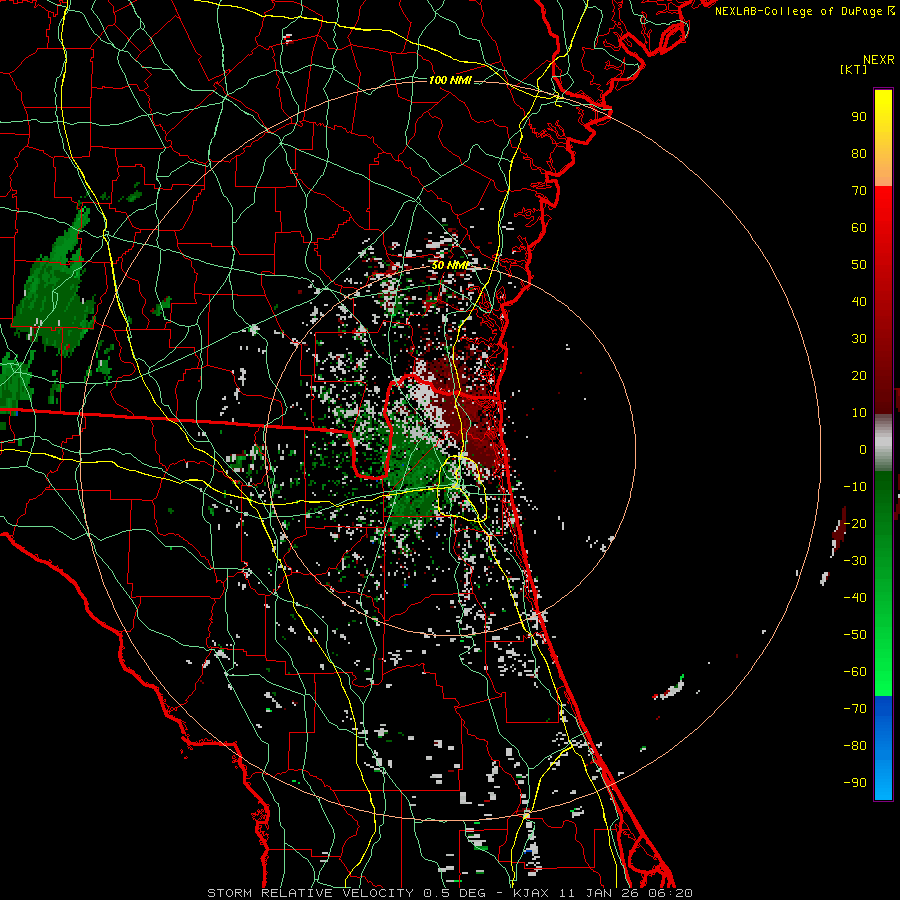This screenshot has height=900, width=900.
Task: Click the 20 value on velocity scale
Action: [859, 376]
